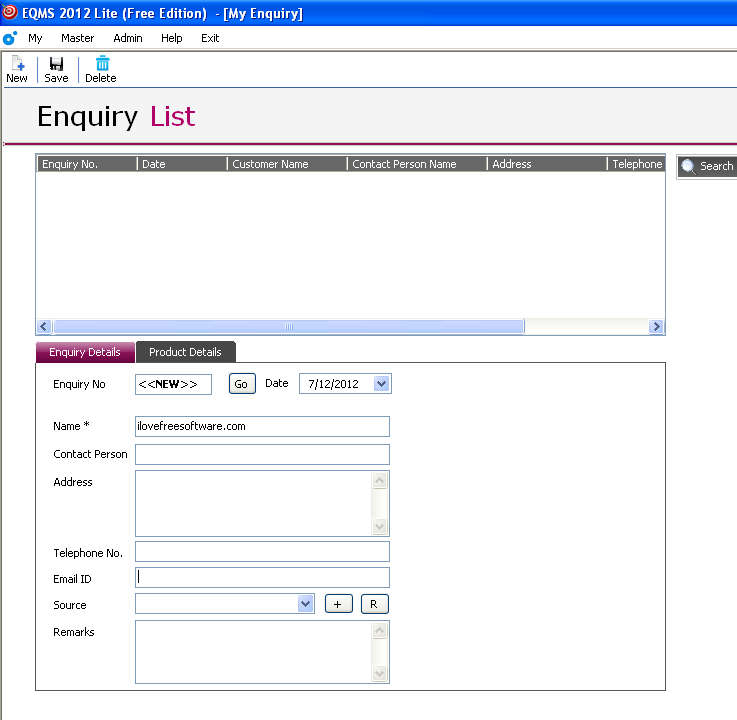
Task: Click the enquiry list left scroll arrow
Action: pos(44,326)
